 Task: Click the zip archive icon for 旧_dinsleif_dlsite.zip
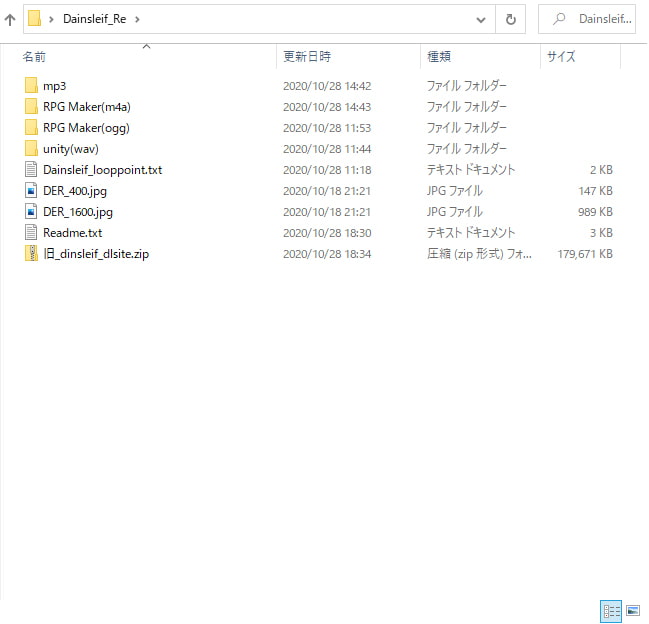(x=31, y=254)
